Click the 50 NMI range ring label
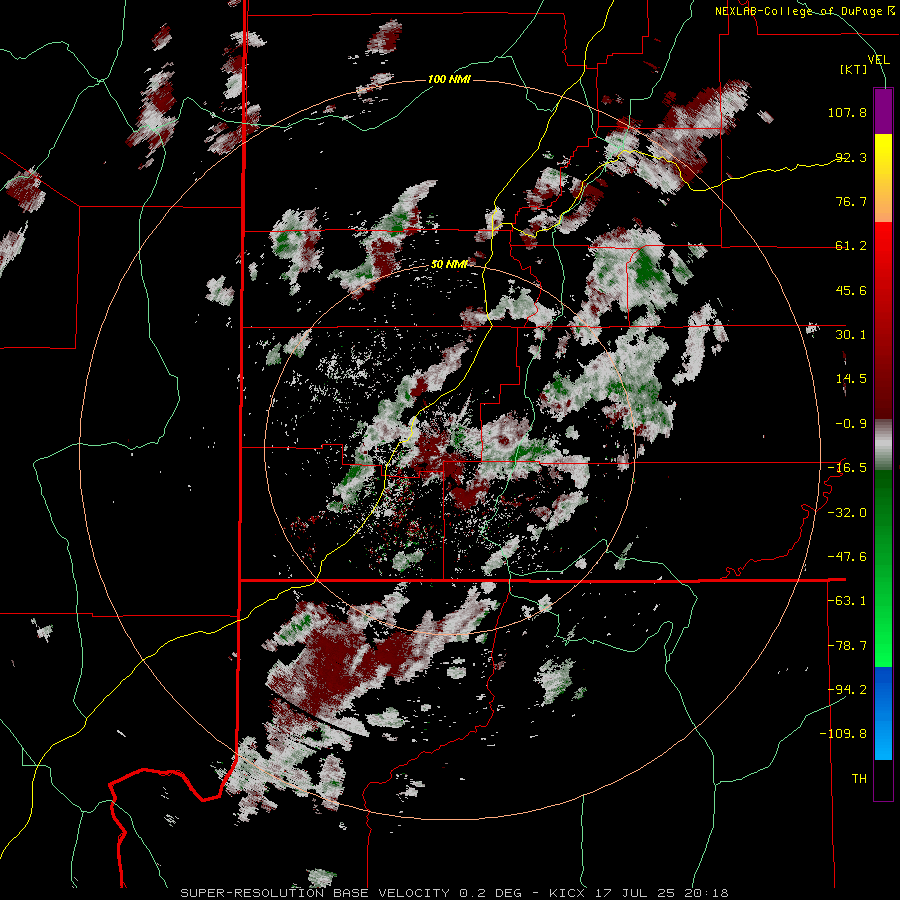This screenshot has width=900, height=900. 449,264
